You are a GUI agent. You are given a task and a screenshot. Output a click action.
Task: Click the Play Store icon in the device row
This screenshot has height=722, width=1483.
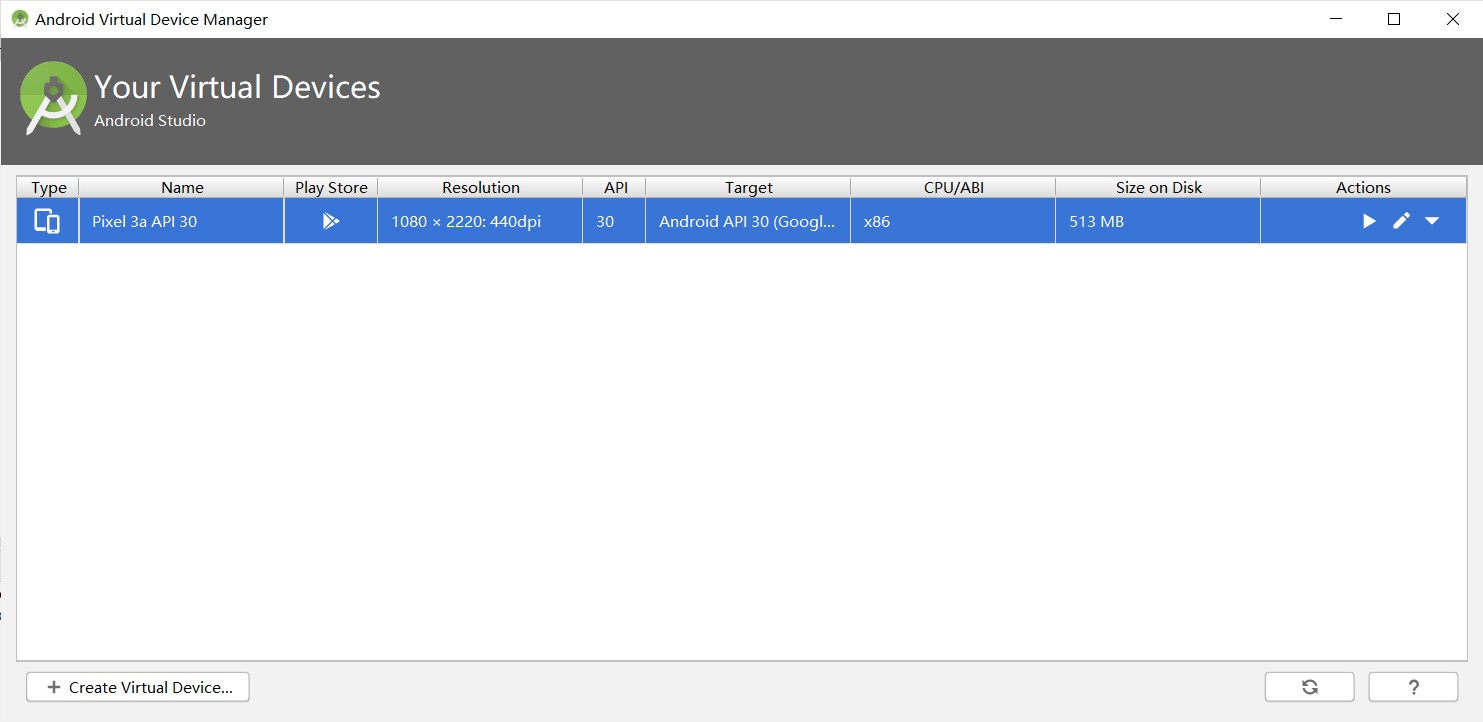331,221
